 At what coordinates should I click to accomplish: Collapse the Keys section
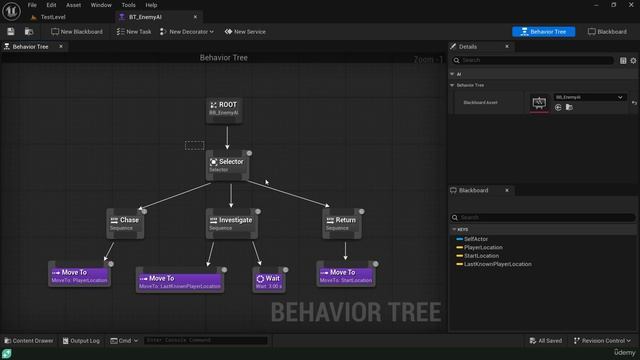454,229
